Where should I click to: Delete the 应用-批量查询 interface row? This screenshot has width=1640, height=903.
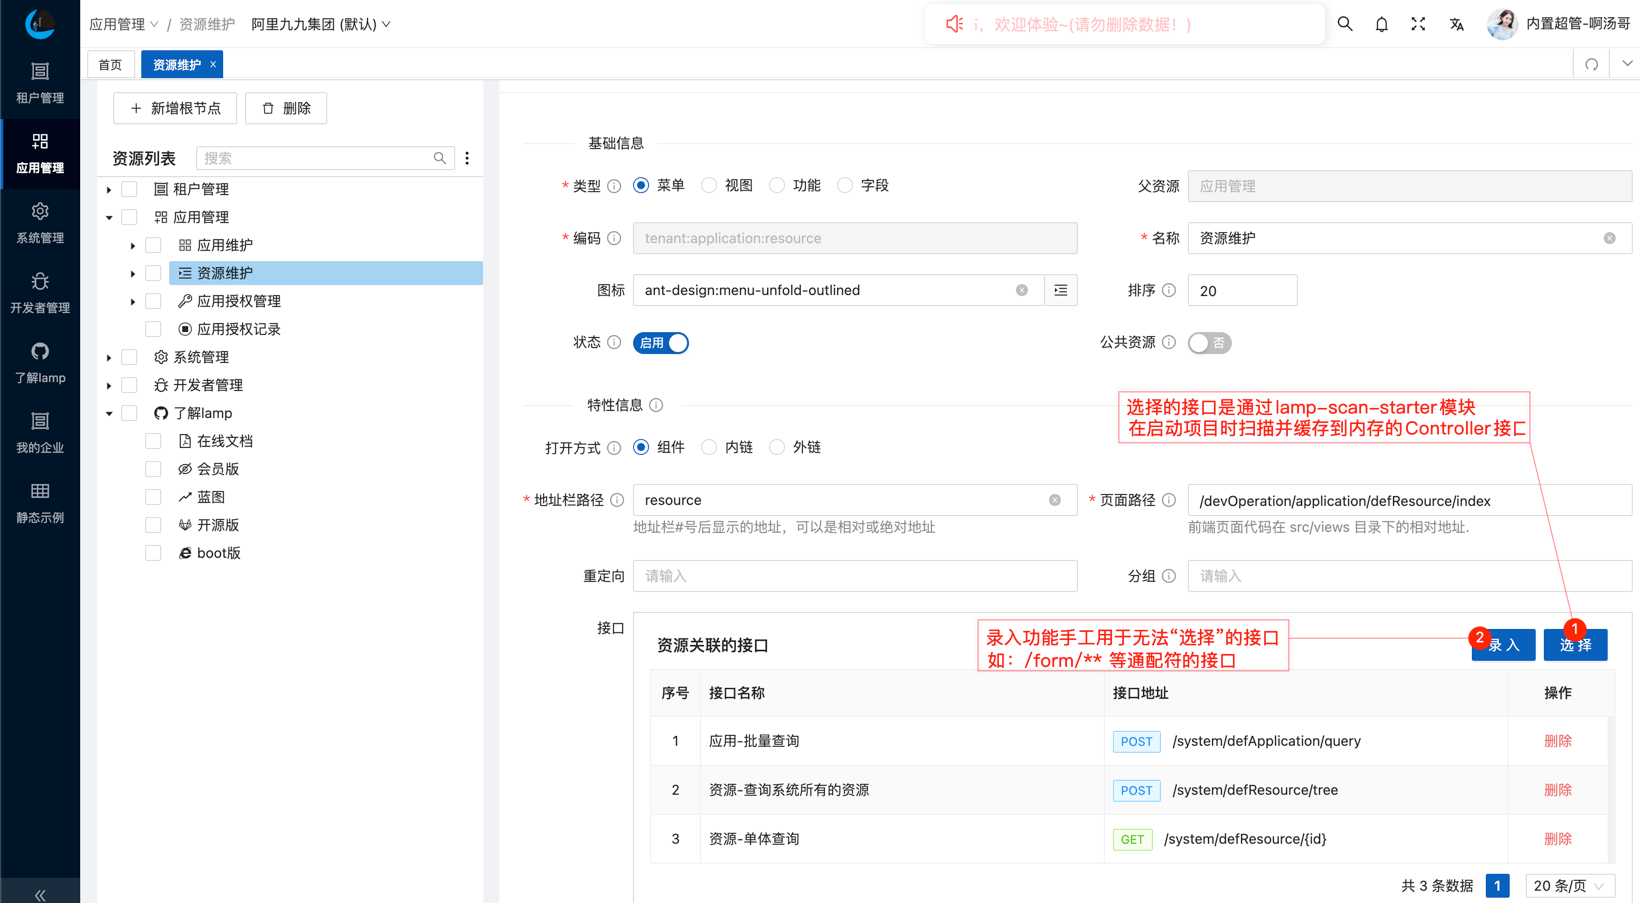tap(1557, 741)
